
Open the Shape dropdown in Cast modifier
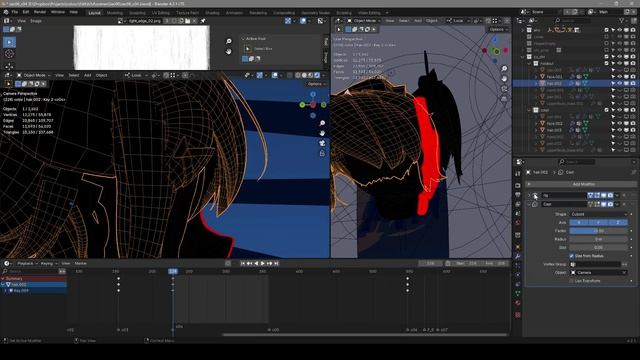coord(598,214)
